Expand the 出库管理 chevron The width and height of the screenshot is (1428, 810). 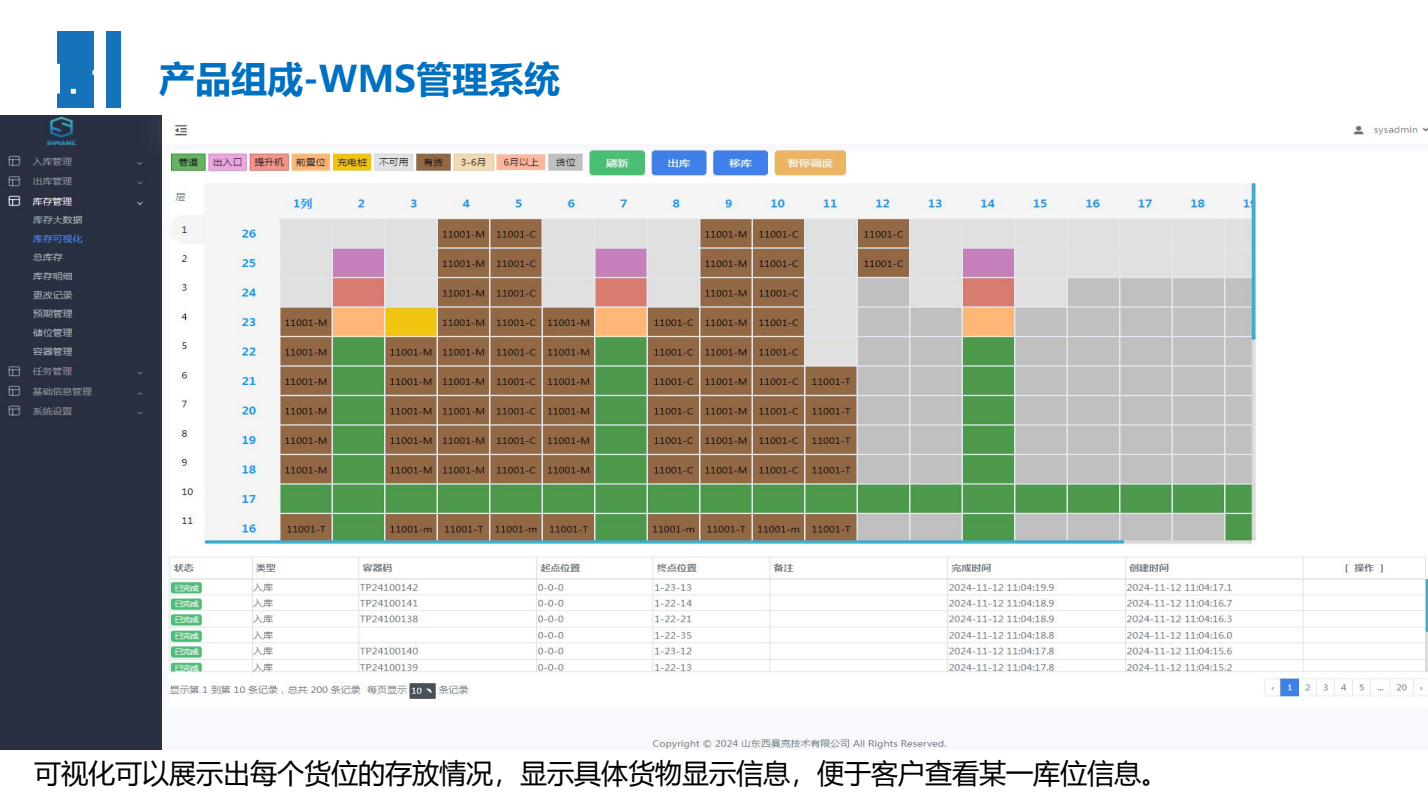(x=140, y=182)
